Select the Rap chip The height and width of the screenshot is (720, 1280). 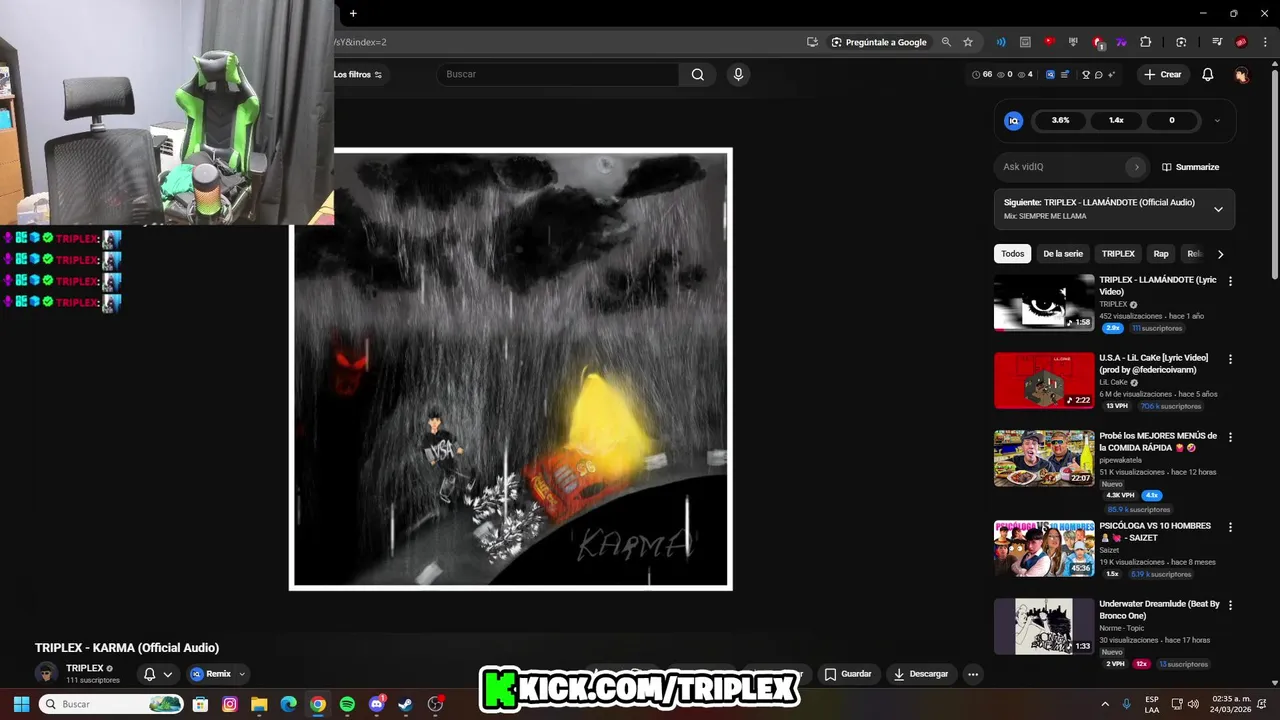pyautogui.click(x=1161, y=254)
